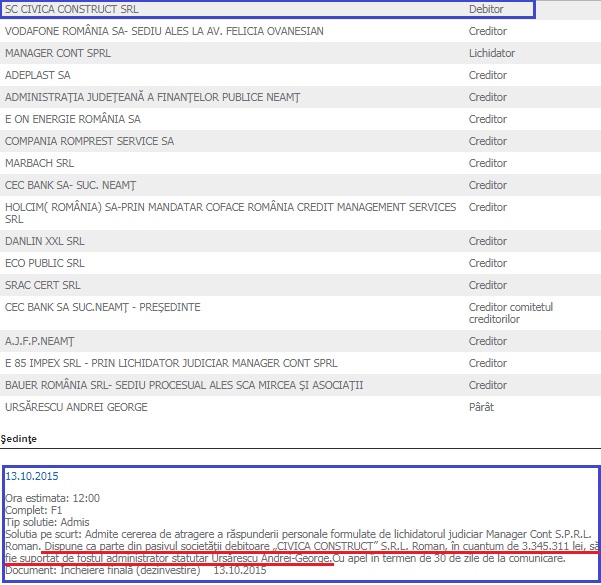Select the DANLIN XXL SRL row
The image size is (601, 585).
coord(45,241)
